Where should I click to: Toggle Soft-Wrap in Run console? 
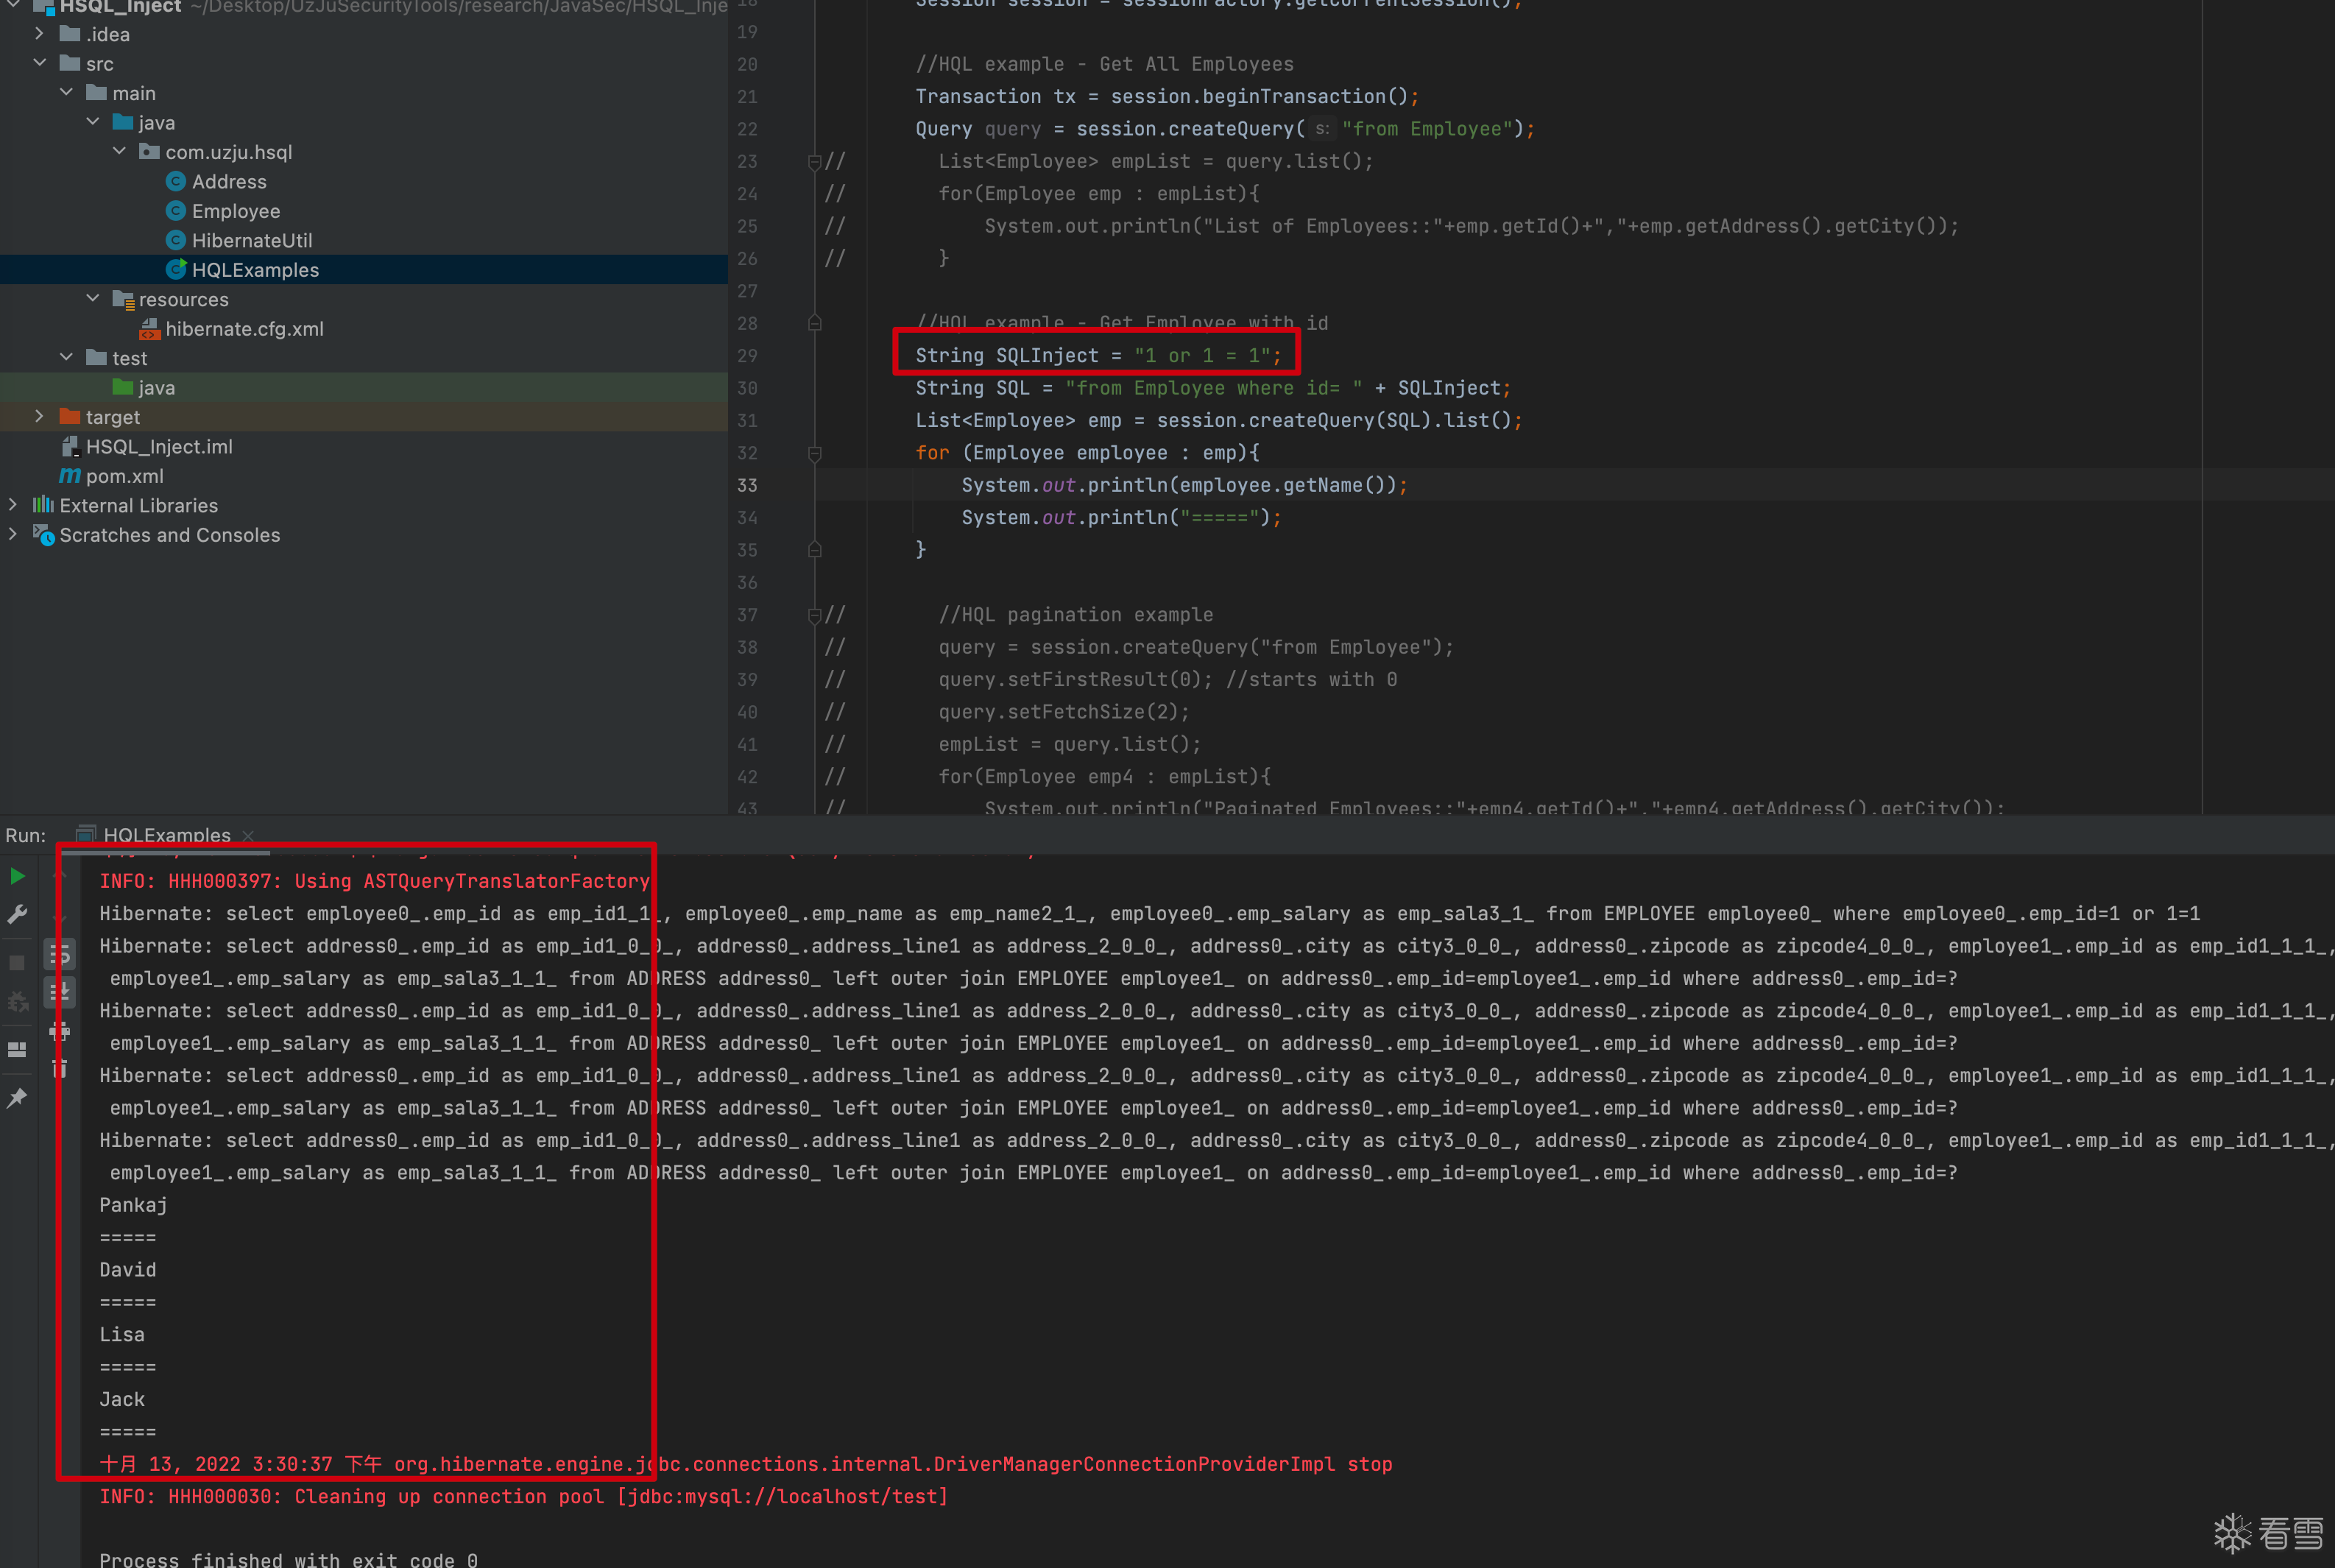[60, 955]
